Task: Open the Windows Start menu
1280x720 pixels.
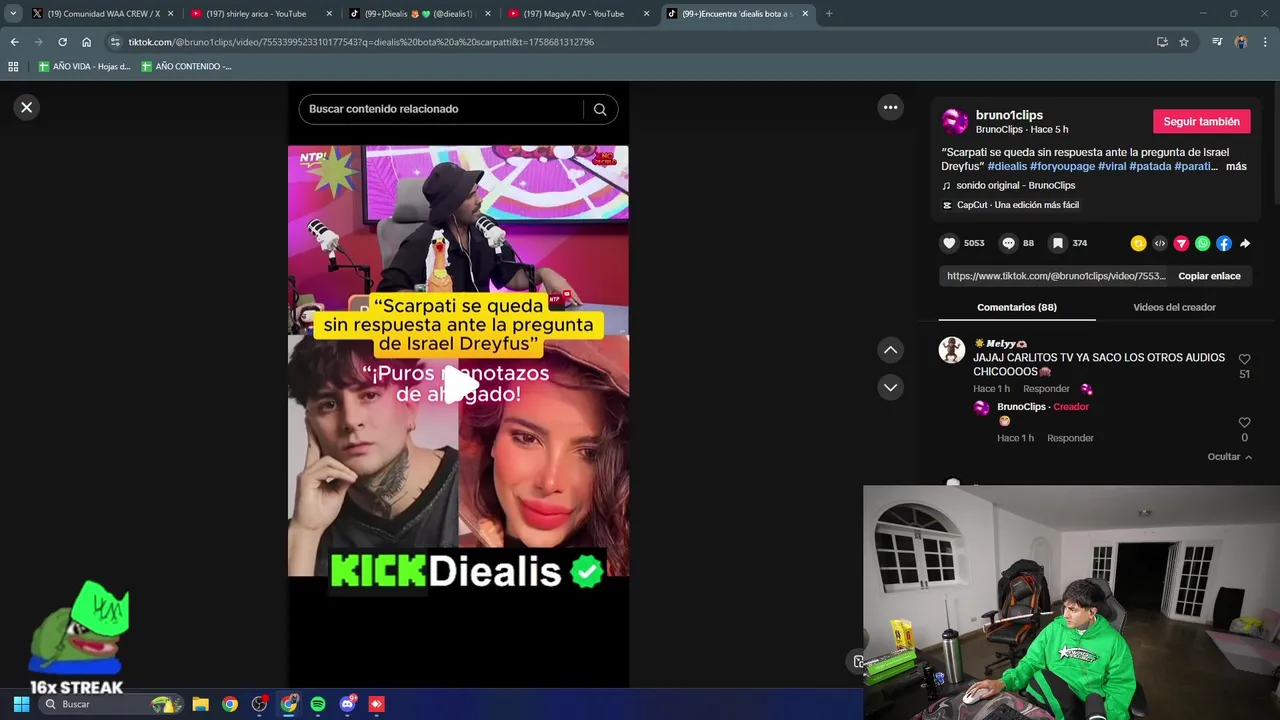Action: pyautogui.click(x=21, y=704)
